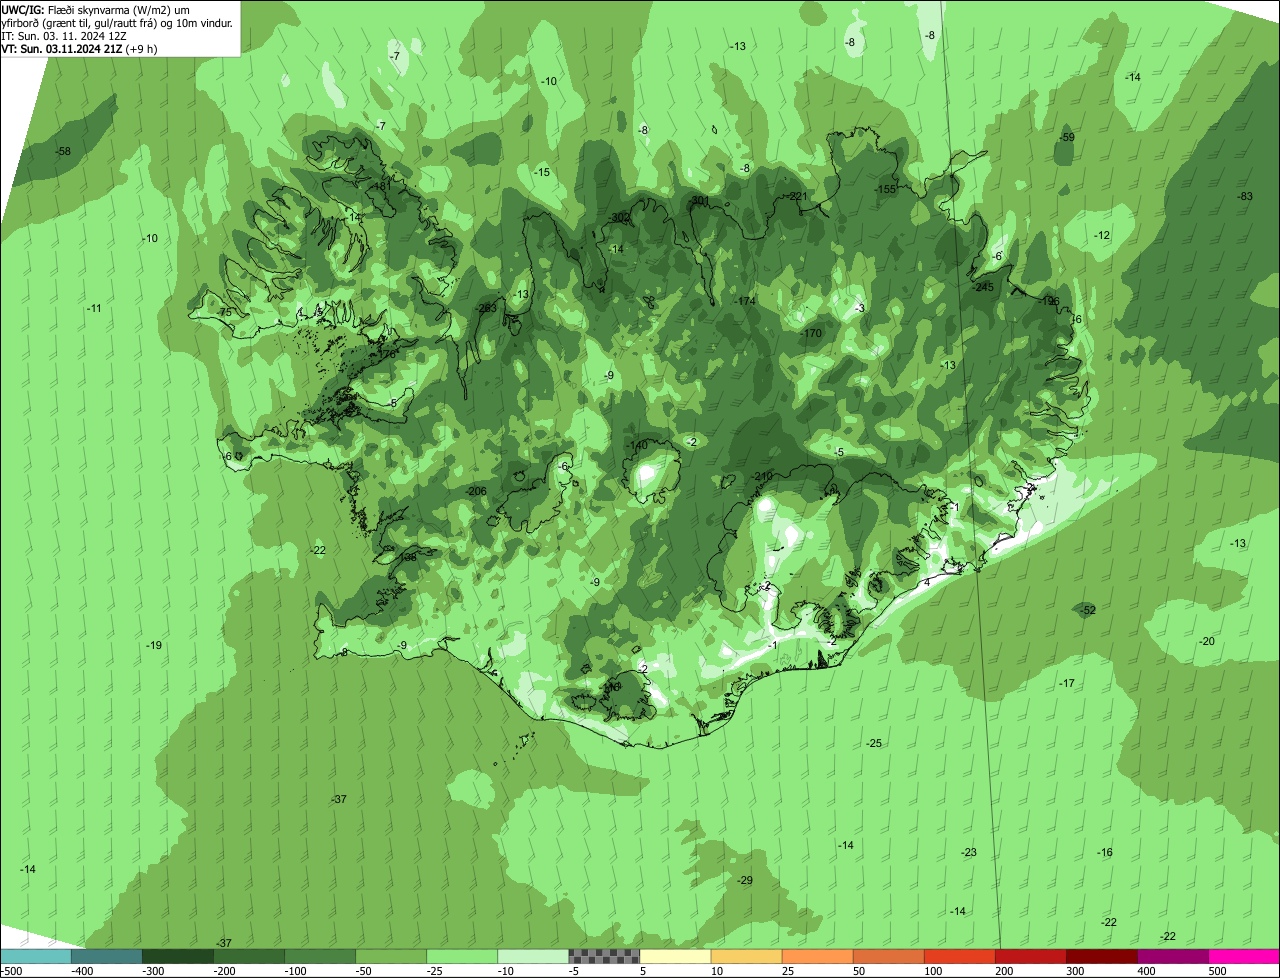
Task: Click the -302 flux value on the map
Action: coord(619,218)
